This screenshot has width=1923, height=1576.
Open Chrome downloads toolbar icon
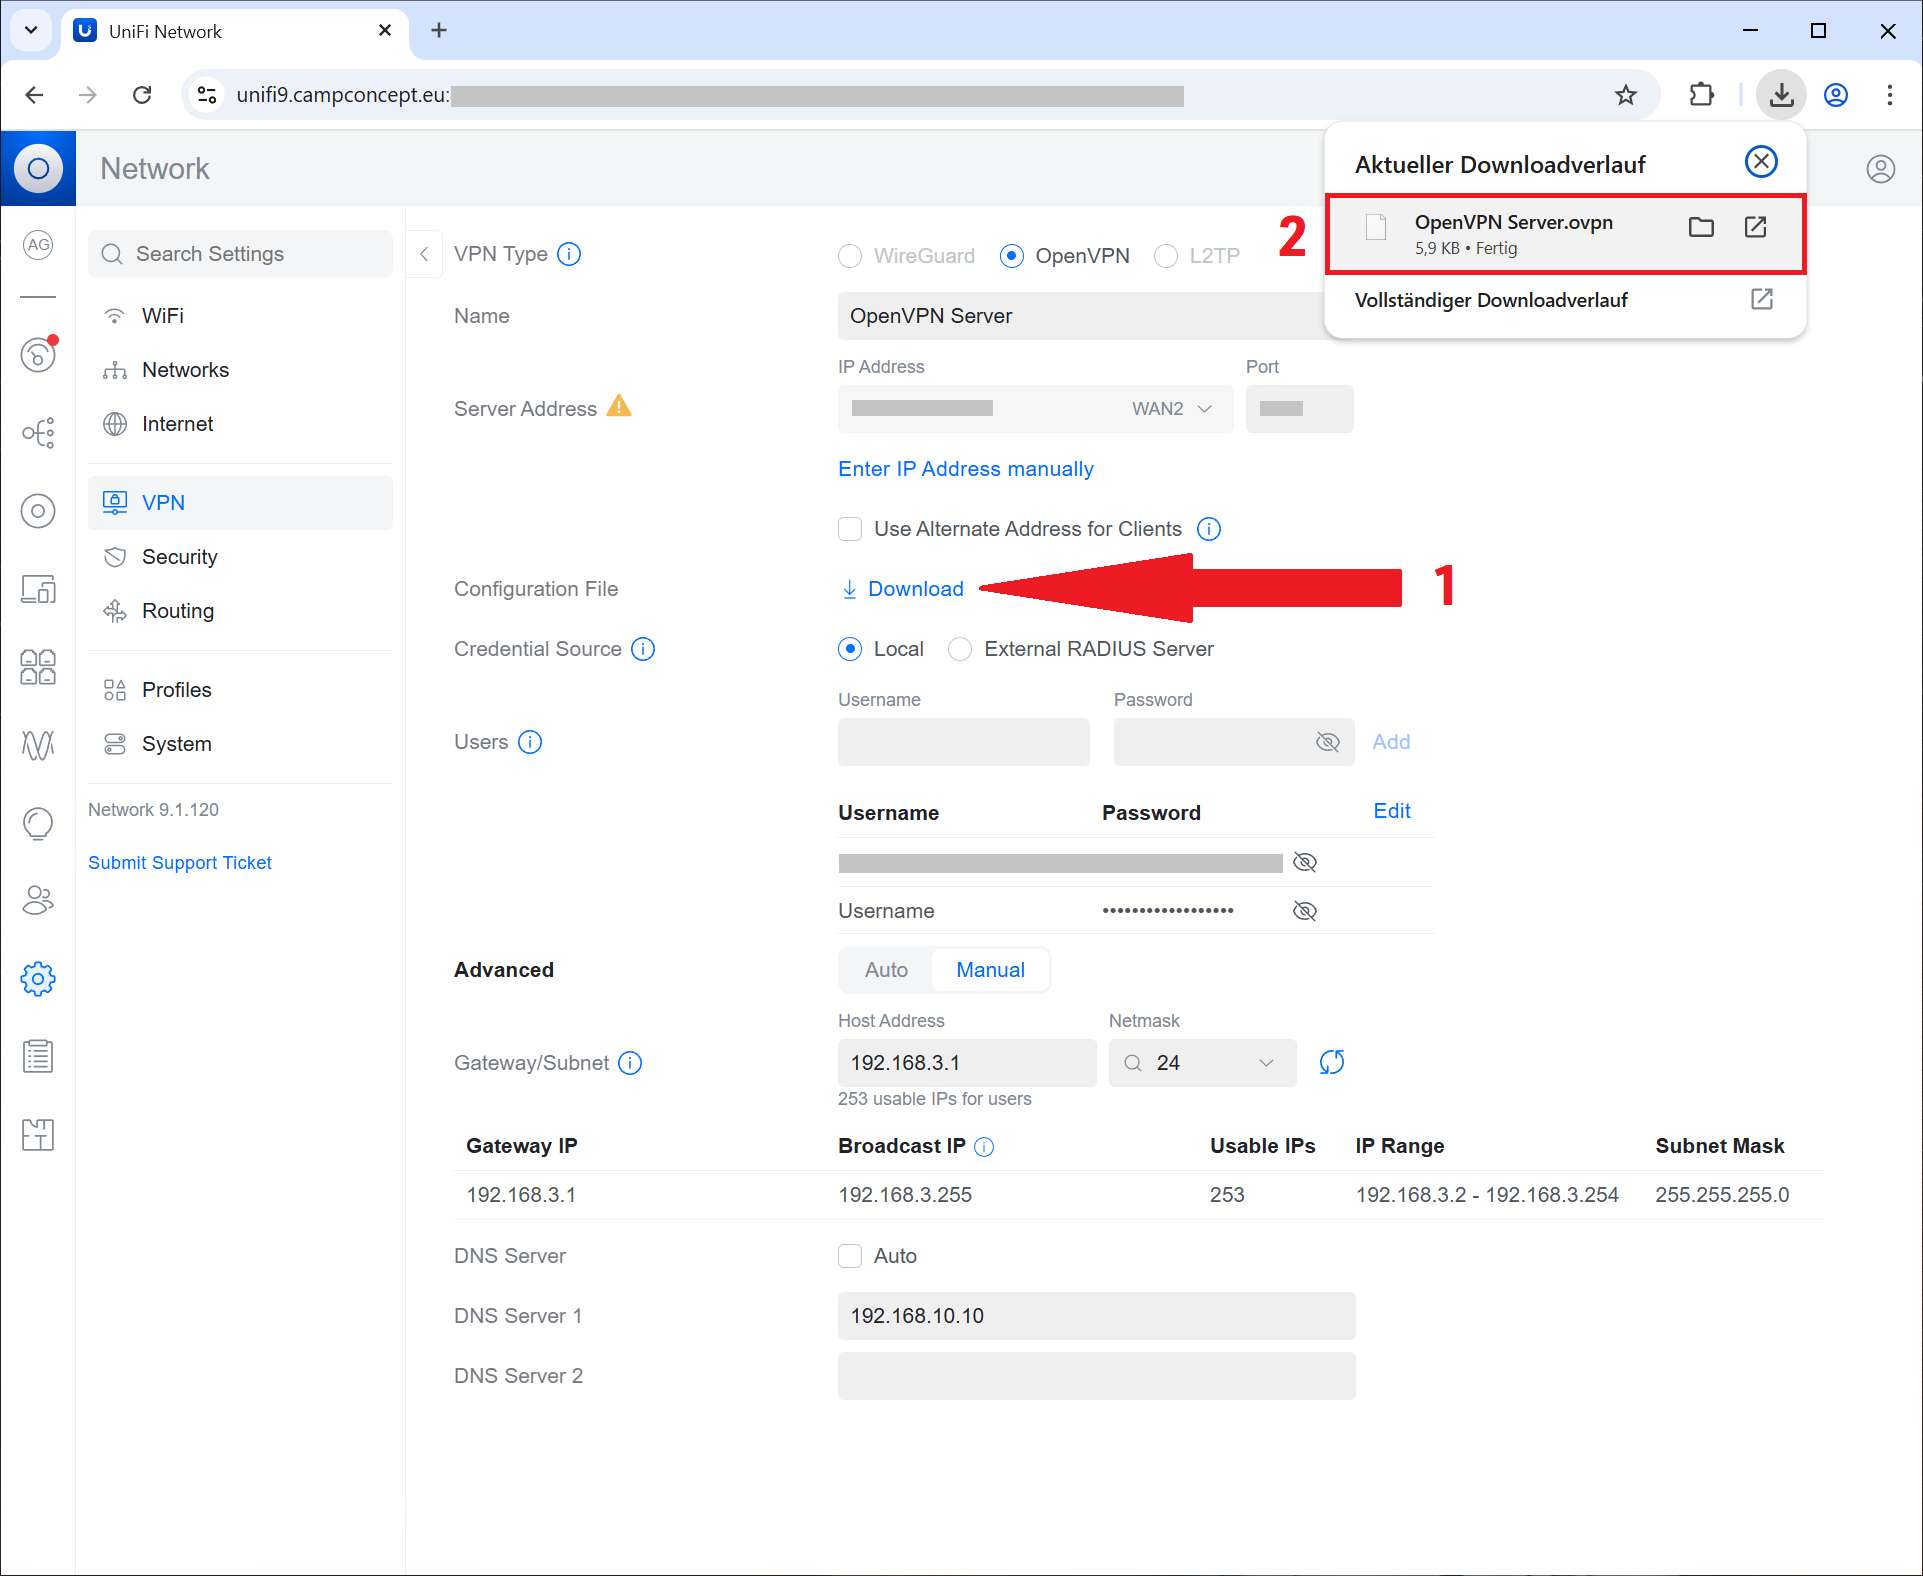[x=1781, y=95]
